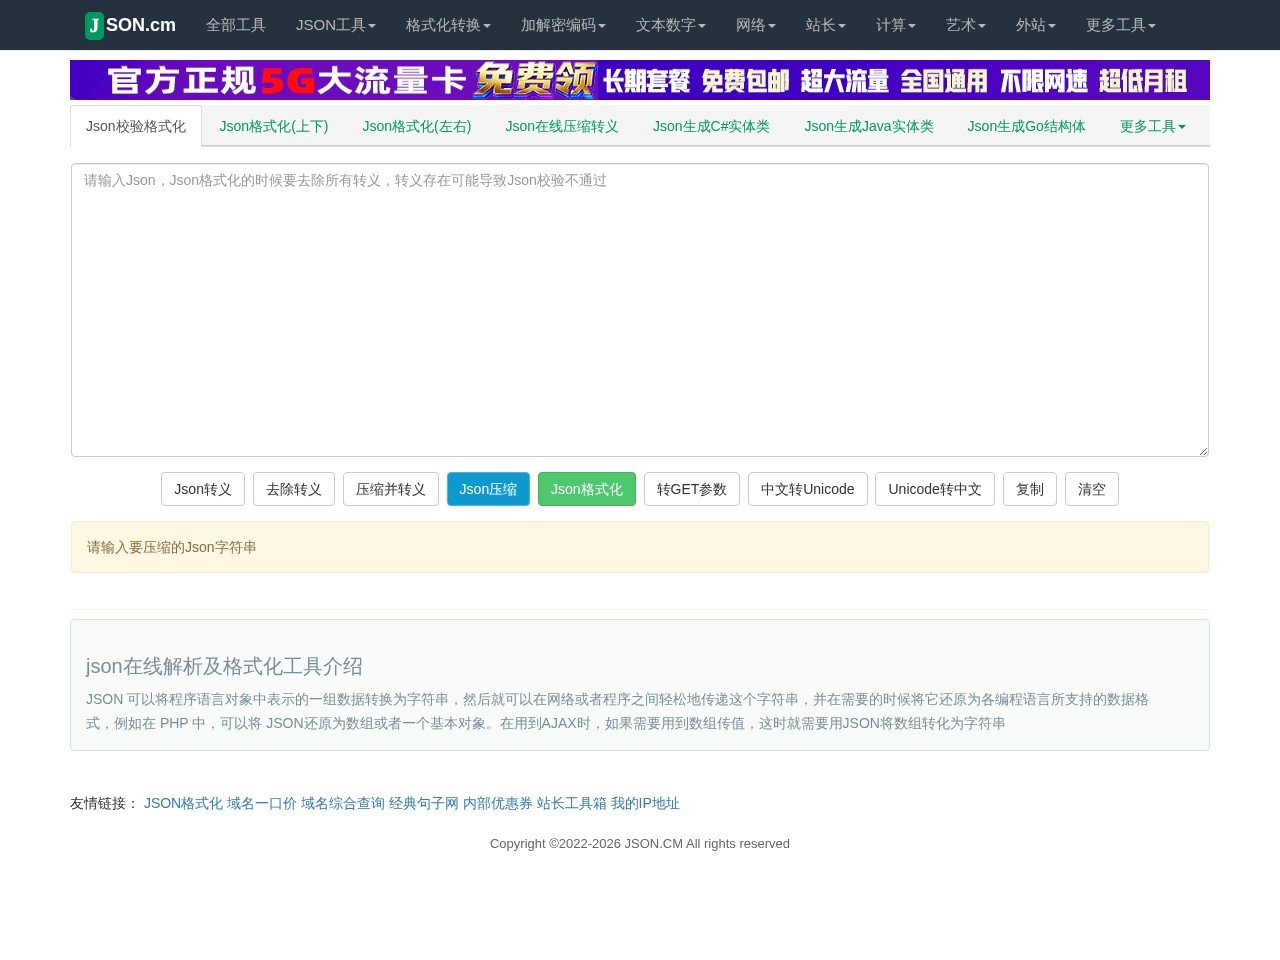Click the Copyright JSON.CM footer text

tap(640, 843)
